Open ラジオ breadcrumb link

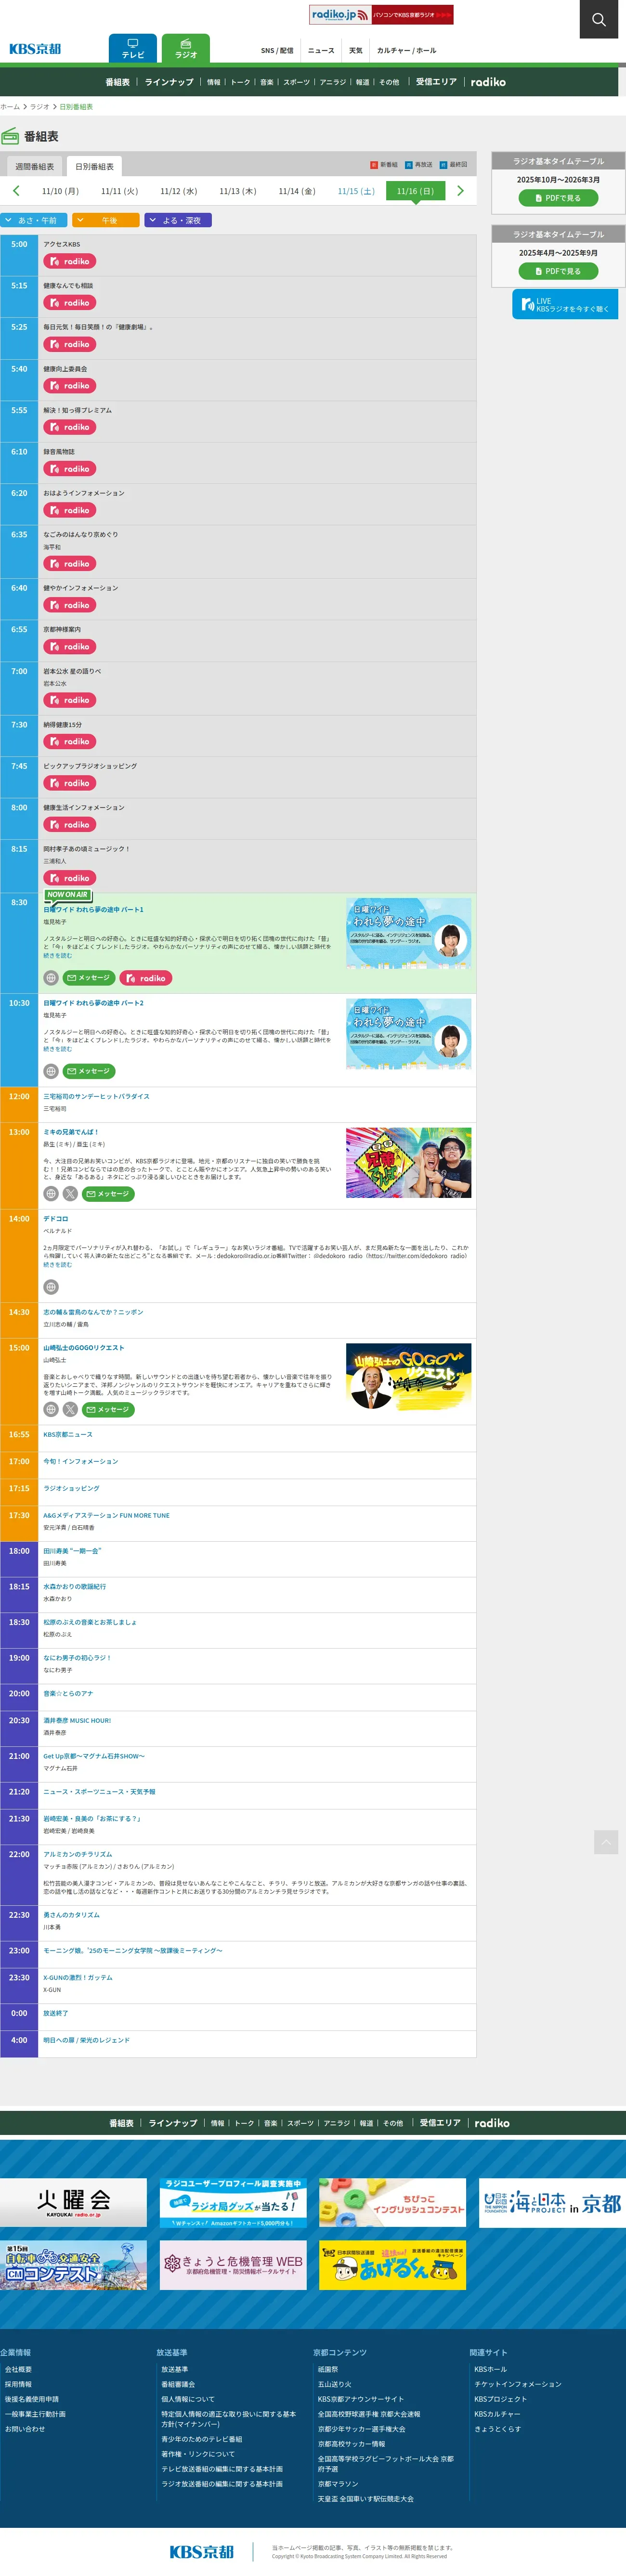click(x=40, y=107)
